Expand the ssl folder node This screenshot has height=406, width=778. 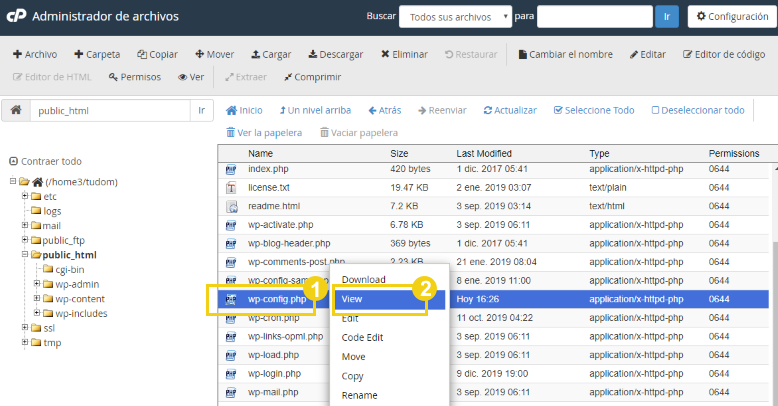(24, 327)
